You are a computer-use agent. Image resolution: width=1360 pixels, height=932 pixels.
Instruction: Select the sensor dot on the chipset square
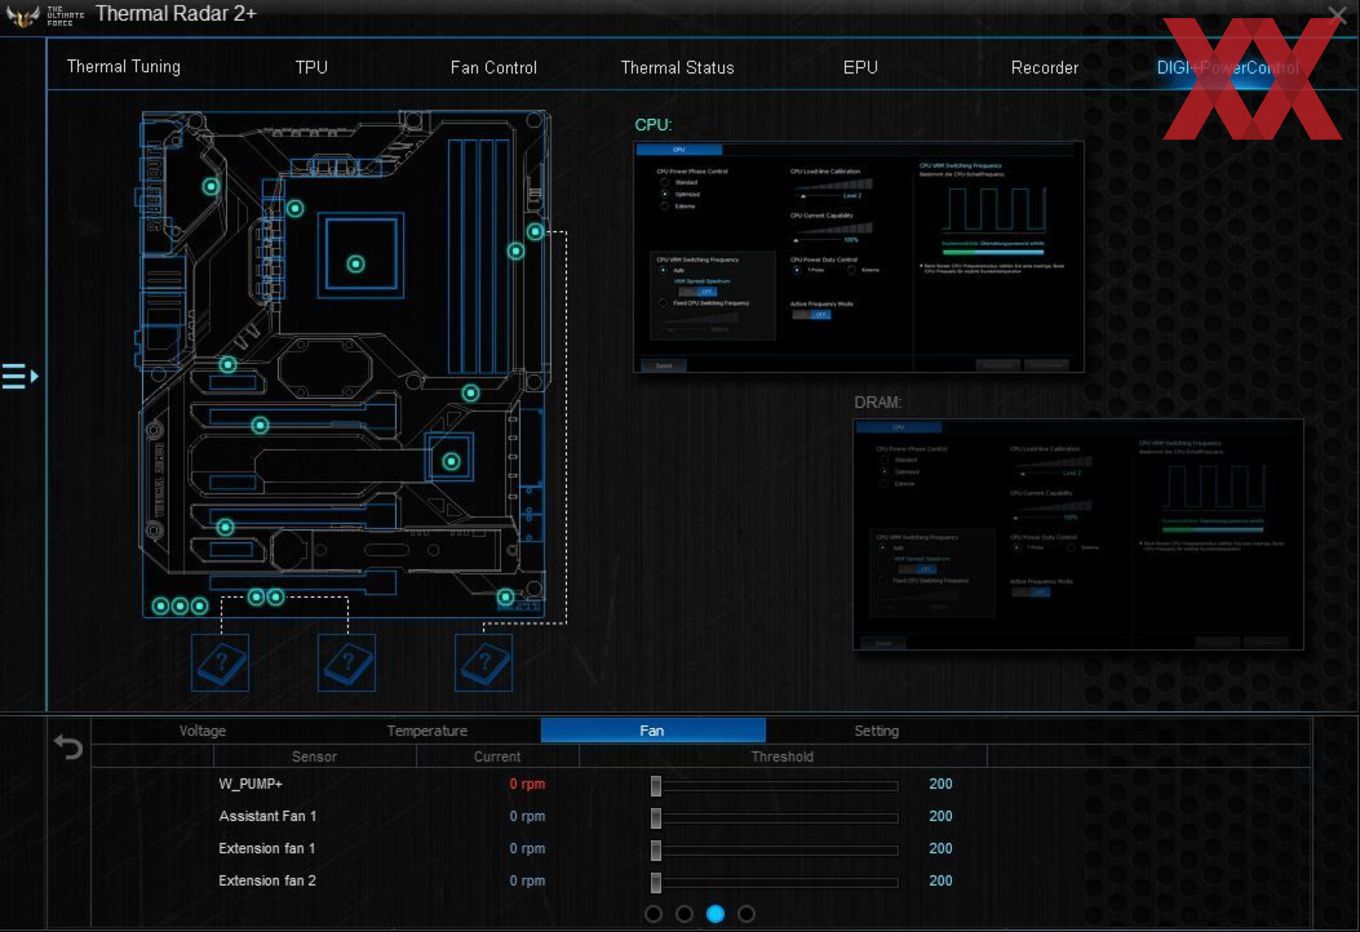coord(451,461)
